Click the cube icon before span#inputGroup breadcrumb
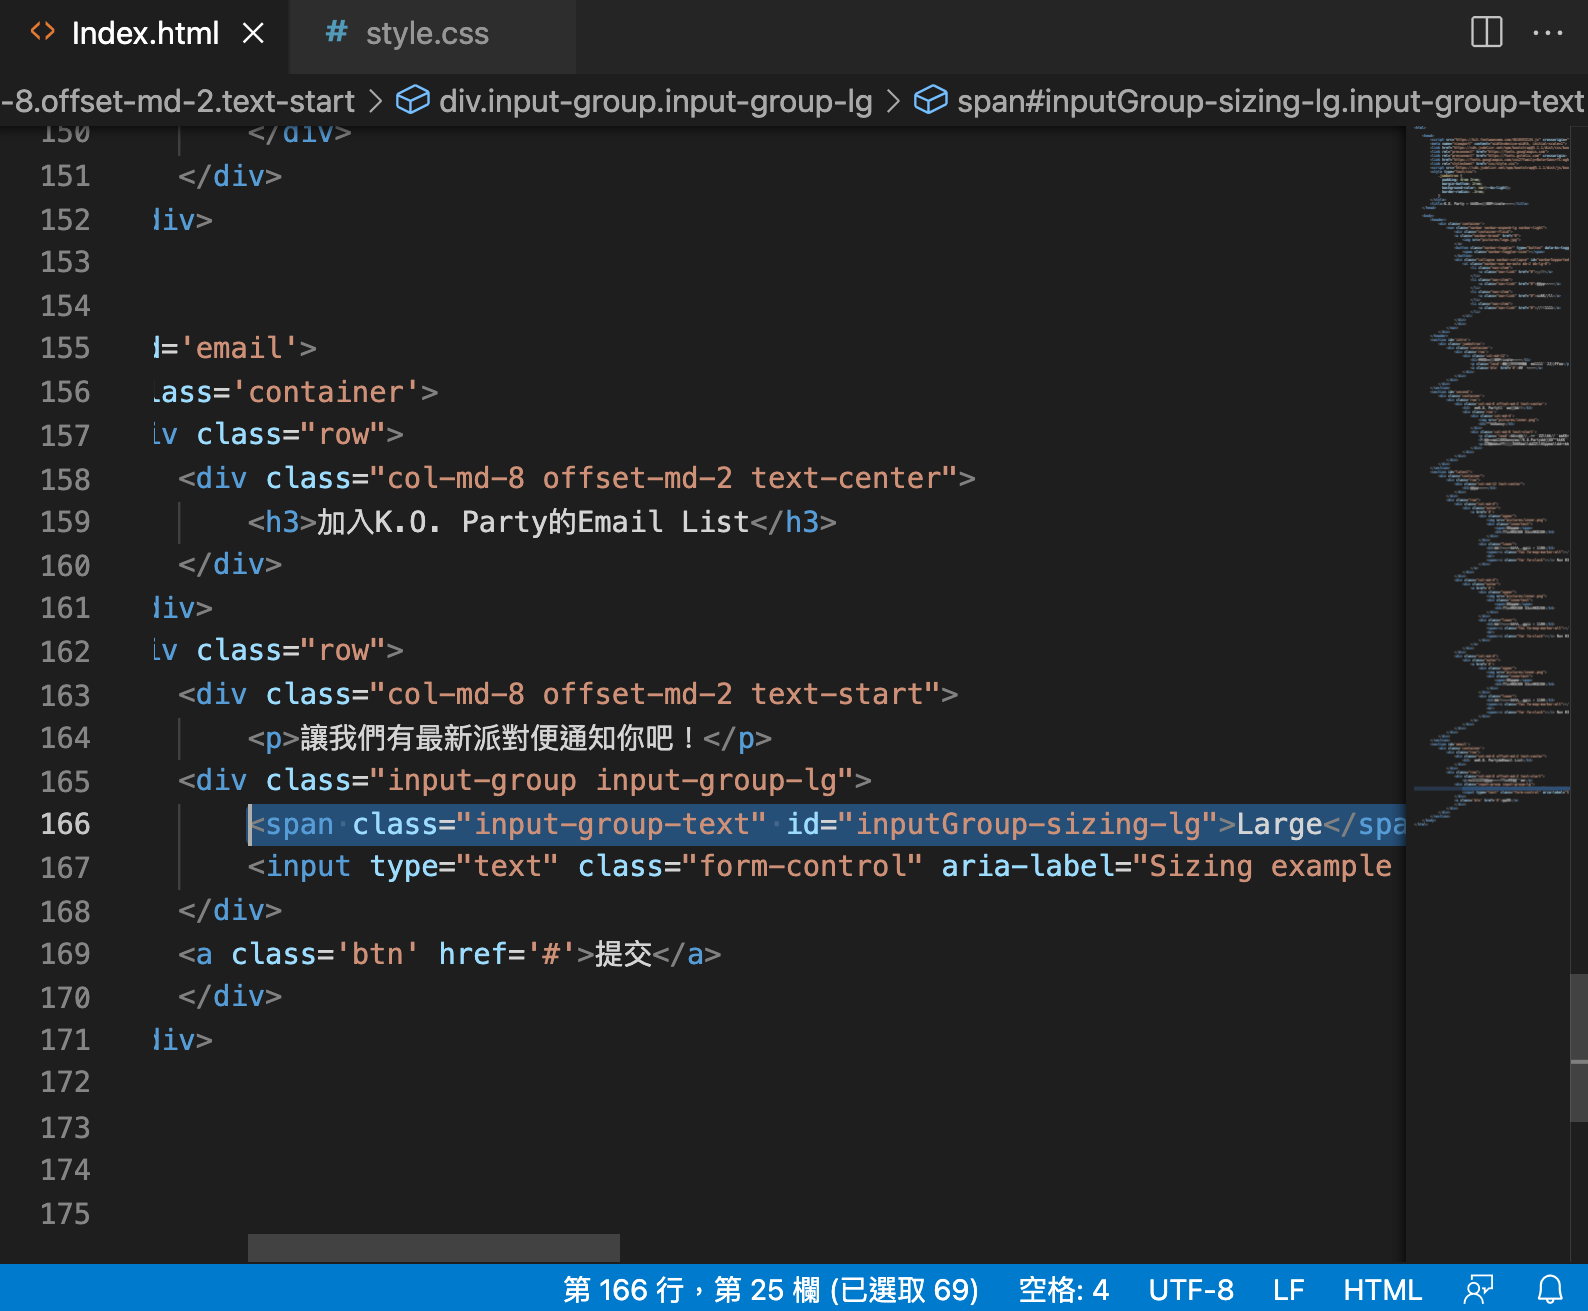 pos(931,100)
